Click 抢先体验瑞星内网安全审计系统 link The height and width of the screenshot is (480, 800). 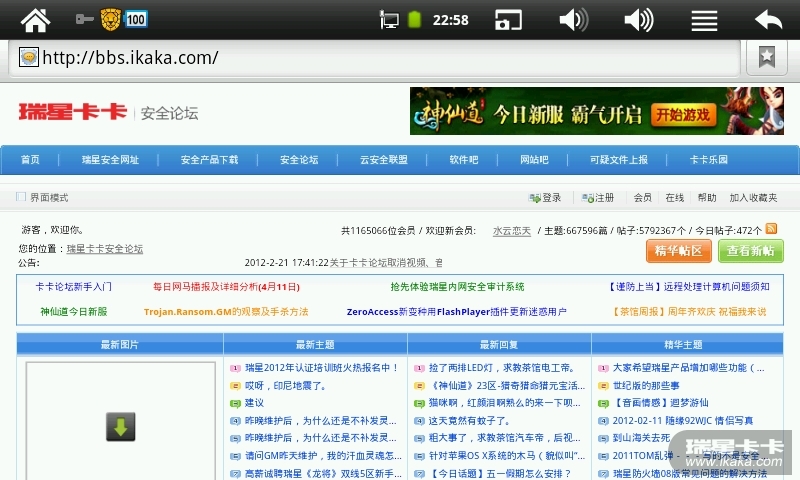tap(457, 287)
